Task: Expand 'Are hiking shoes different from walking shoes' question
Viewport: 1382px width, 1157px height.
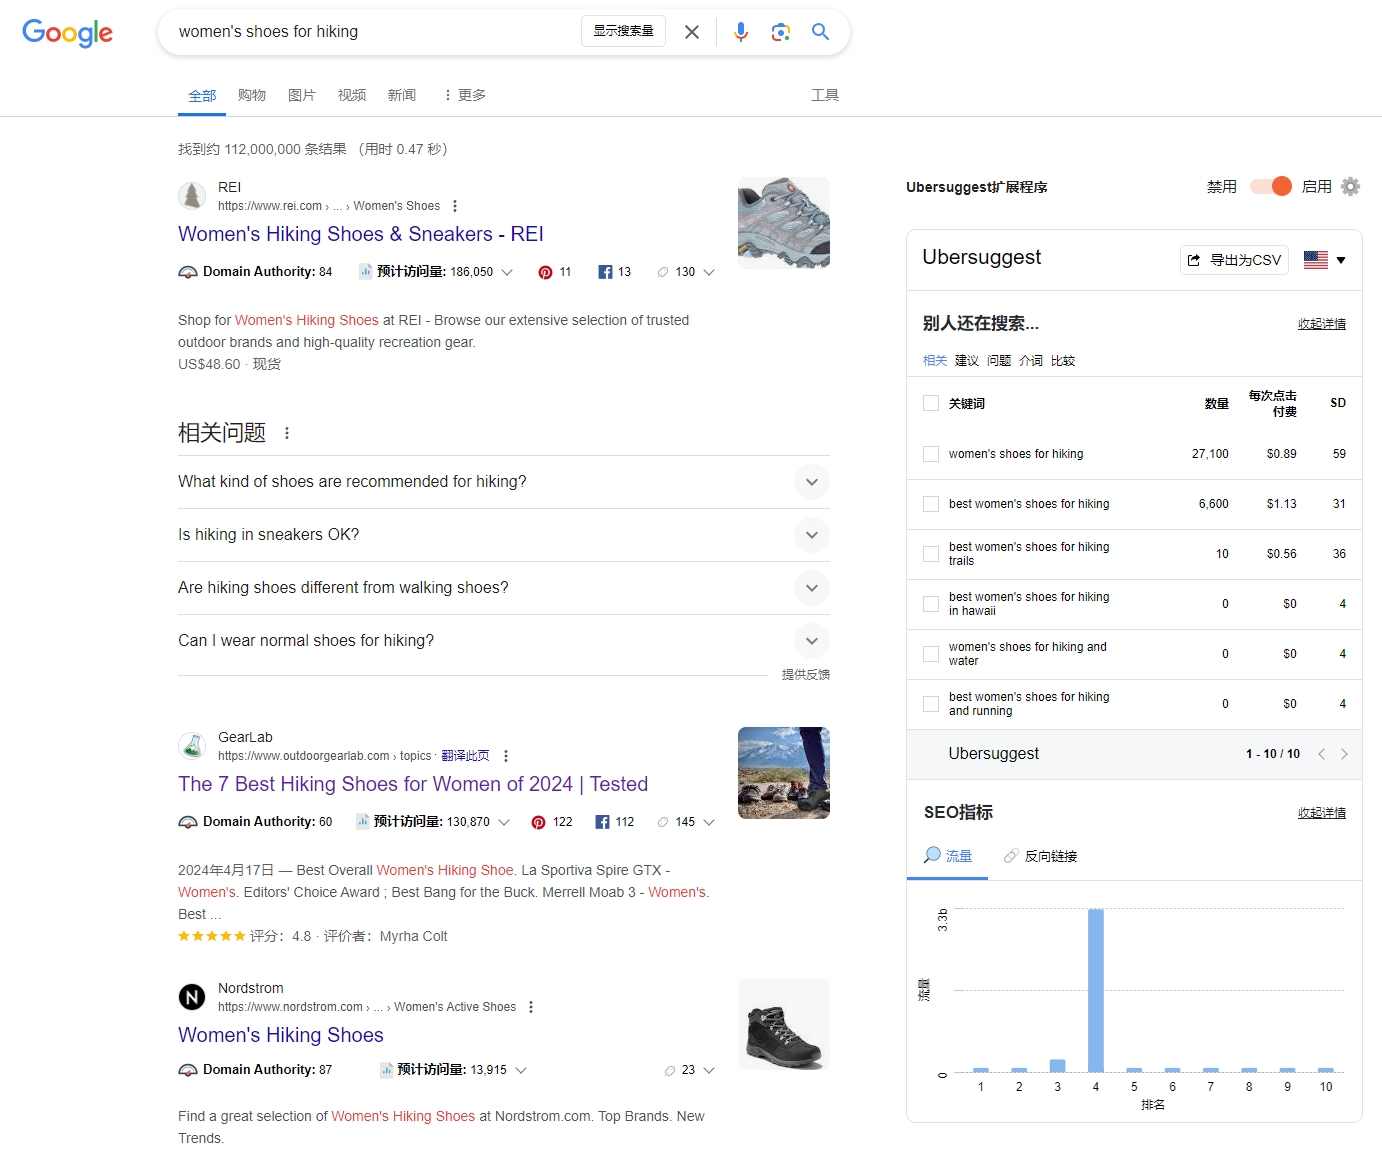Action: [812, 588]
